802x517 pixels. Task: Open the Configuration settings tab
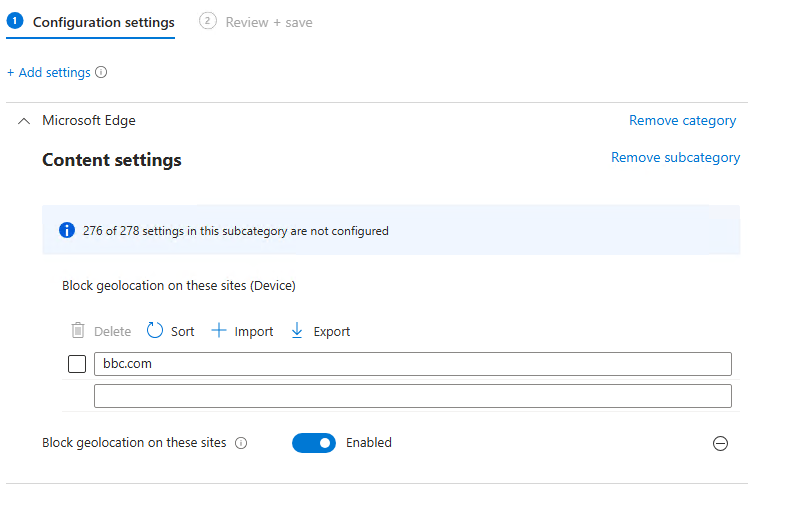[91, 23]
